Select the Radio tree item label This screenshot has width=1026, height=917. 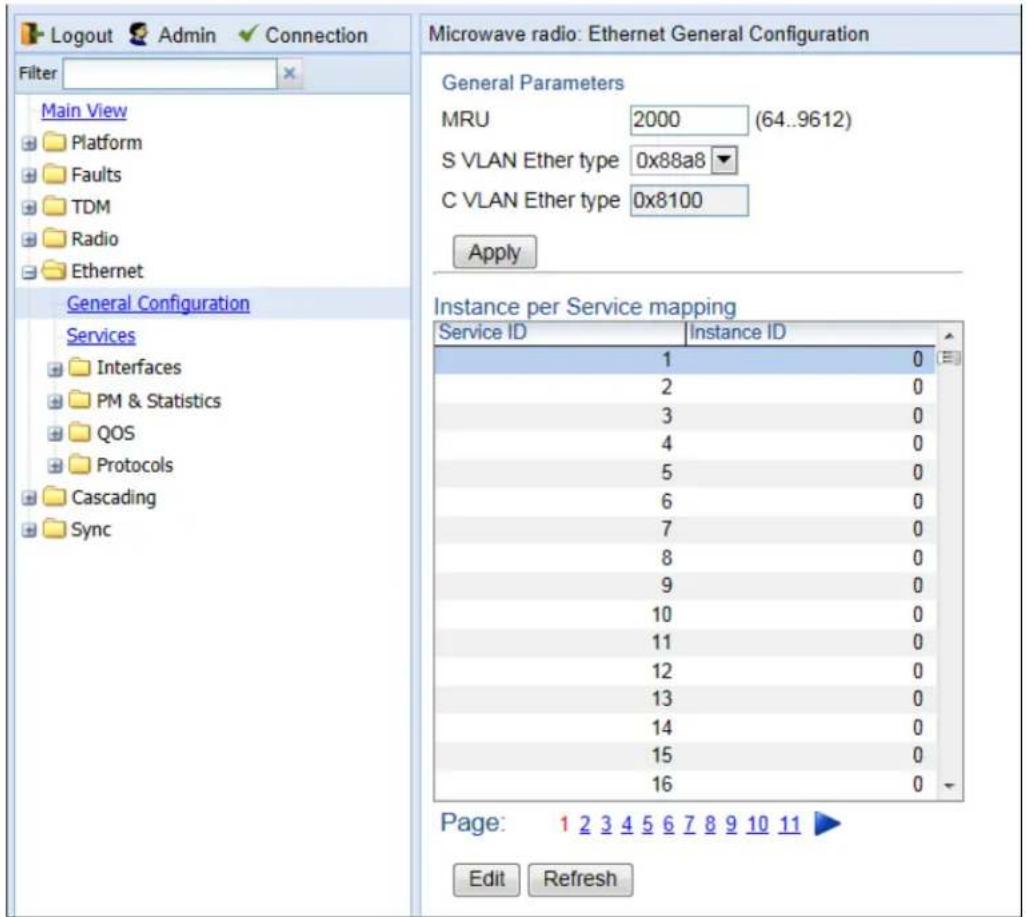point(95,239)
